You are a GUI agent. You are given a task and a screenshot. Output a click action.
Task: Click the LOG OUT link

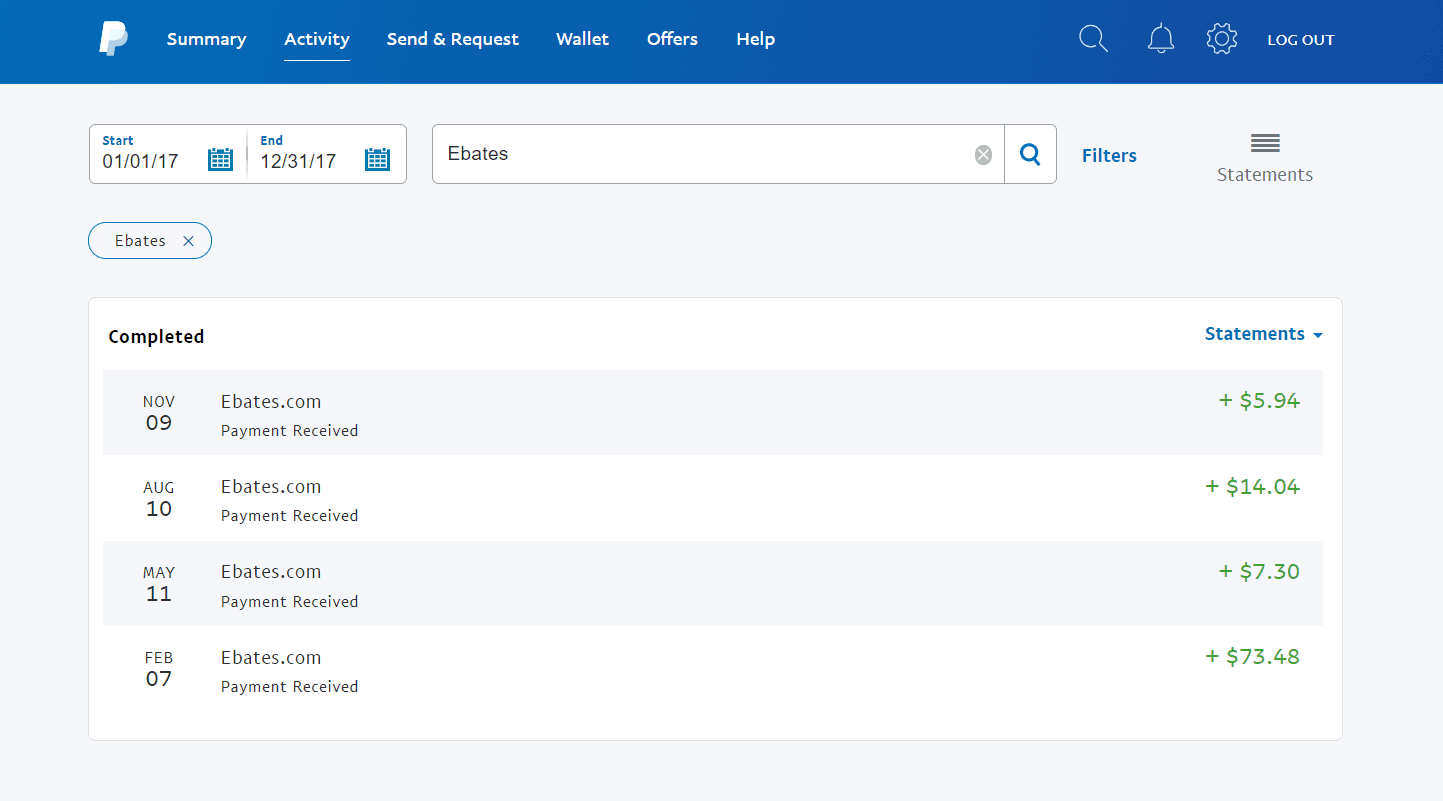click(x=1301, y=40)
